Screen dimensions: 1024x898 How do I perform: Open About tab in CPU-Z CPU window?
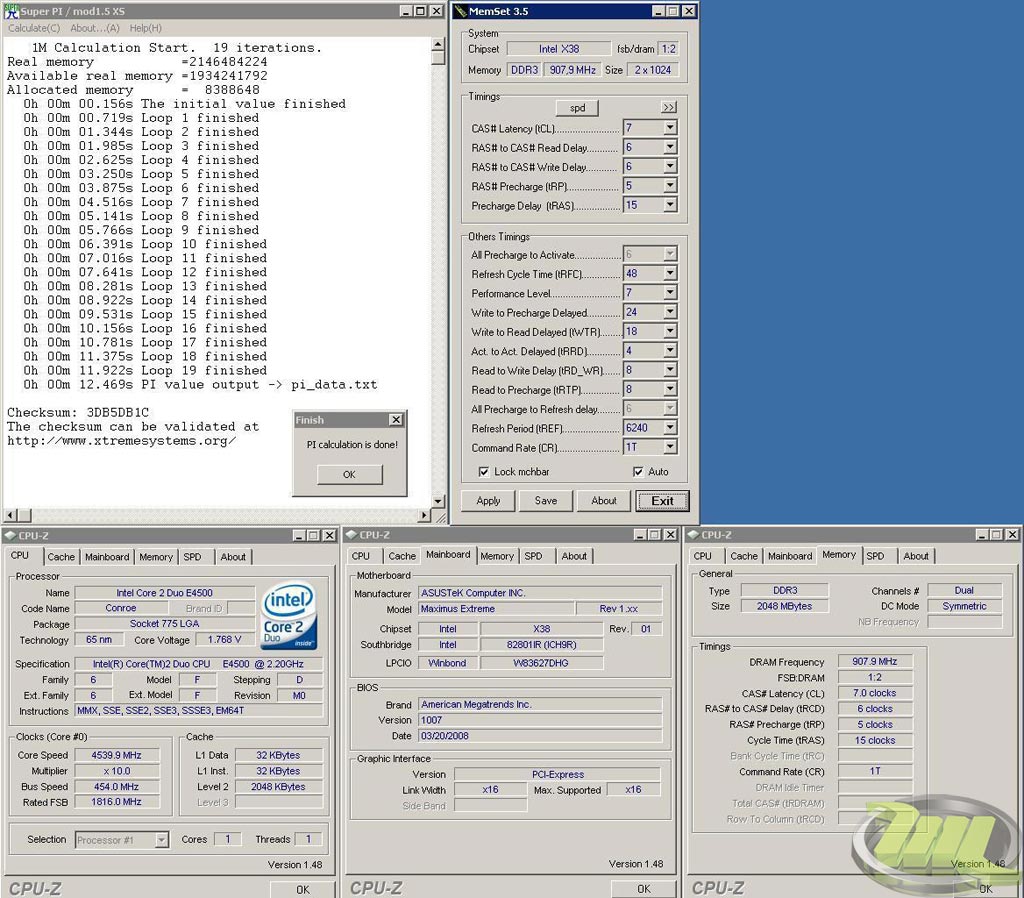pos(233,557)
